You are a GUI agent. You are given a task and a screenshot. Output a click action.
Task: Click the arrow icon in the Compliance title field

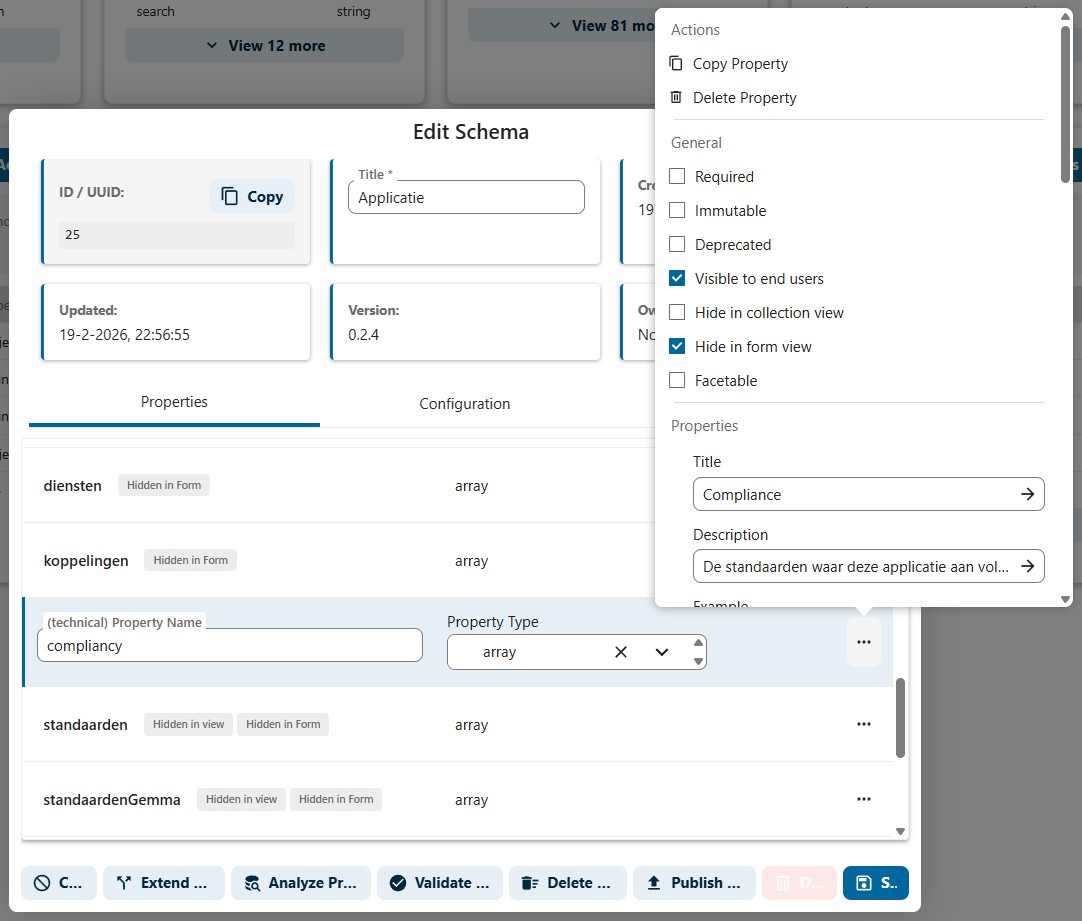(x=1027, y=494)
